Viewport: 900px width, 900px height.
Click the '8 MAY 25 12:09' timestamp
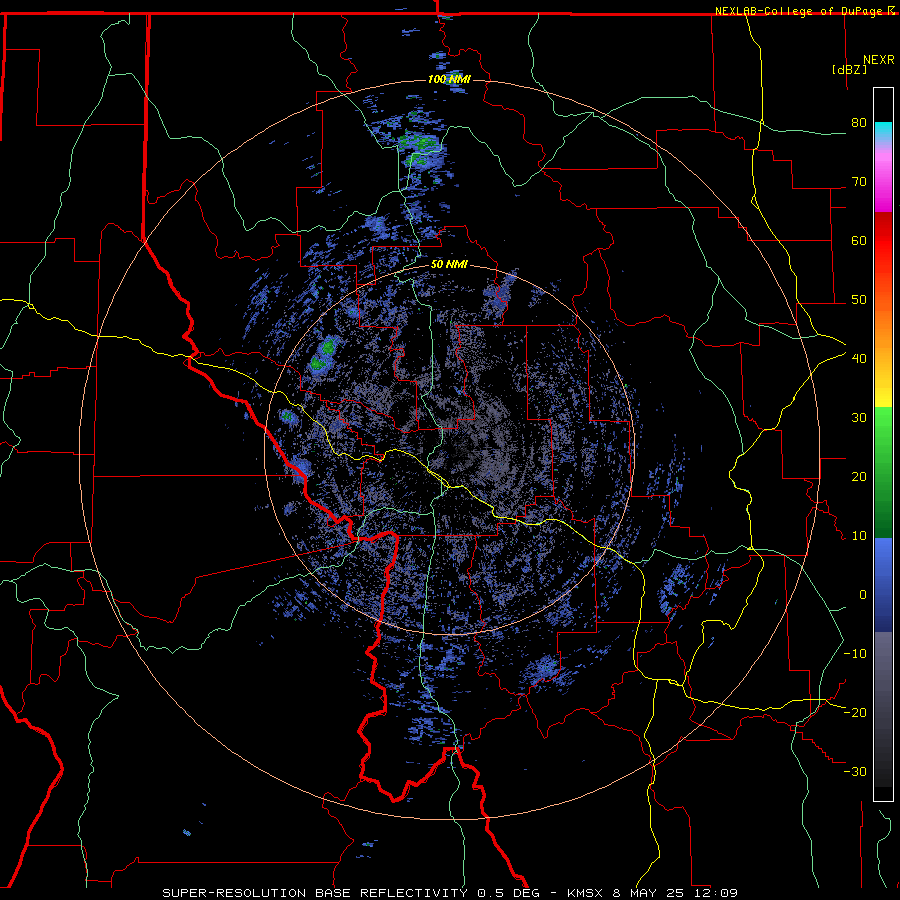(x=676, y=893)
